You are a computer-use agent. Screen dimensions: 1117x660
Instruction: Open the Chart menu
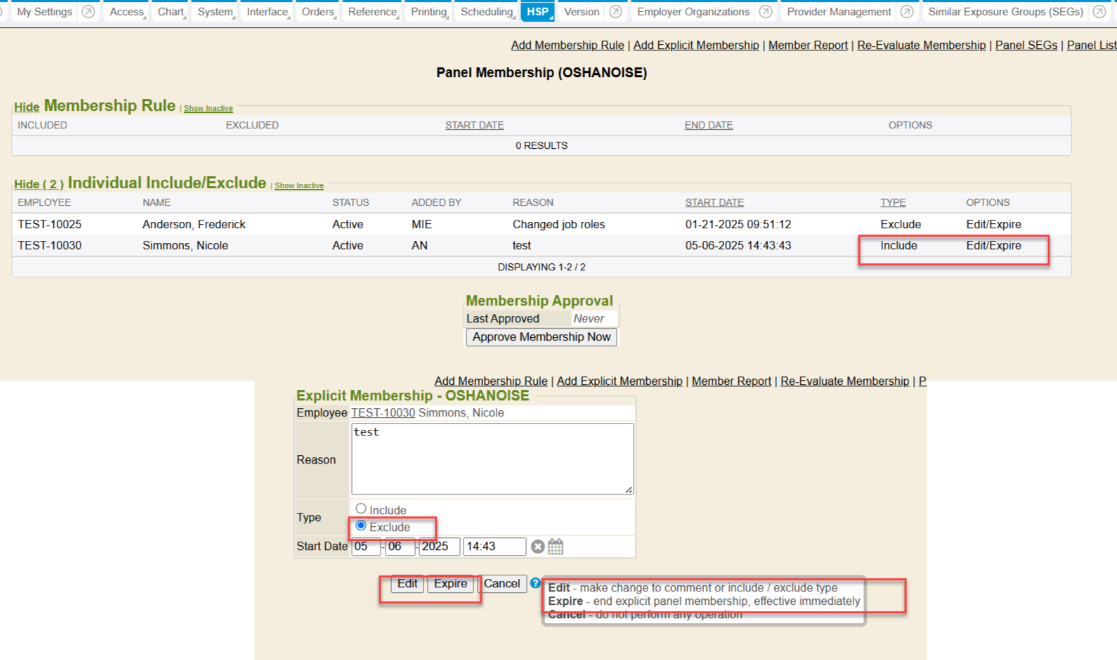[x=171, y=12]
